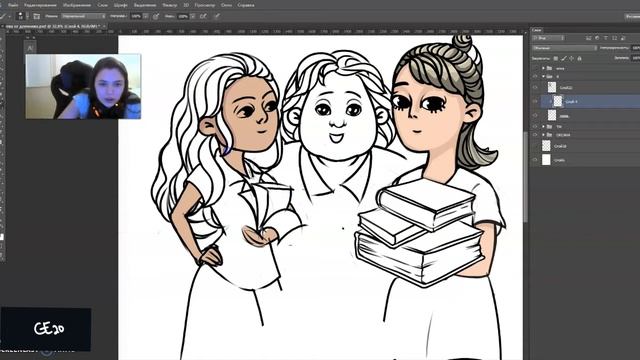Click the layer fill value field
Screen dimensions: 640x360
click(636, 58)
